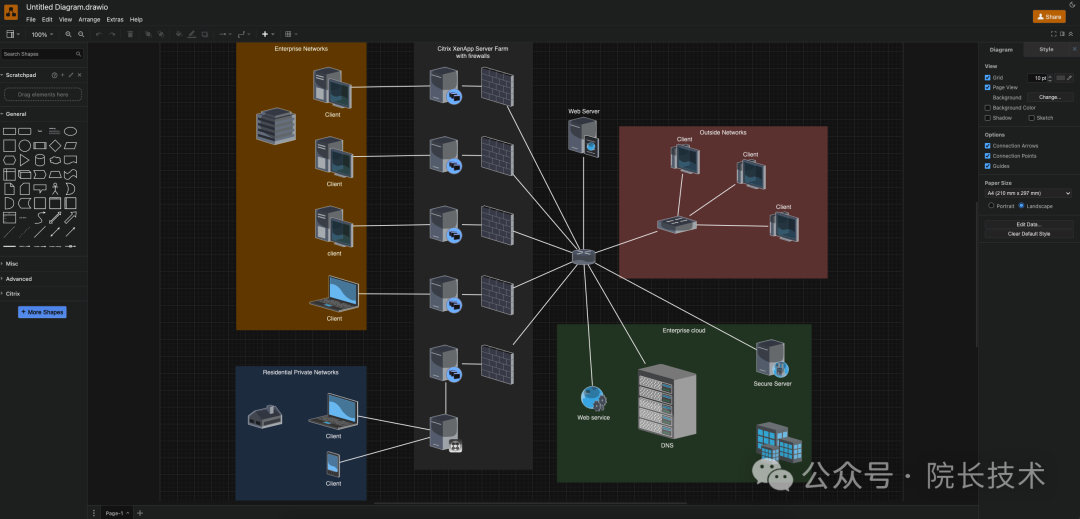Click the Zoom In magnifier icon
This screenshot has height=519, width=1080.
68,34
